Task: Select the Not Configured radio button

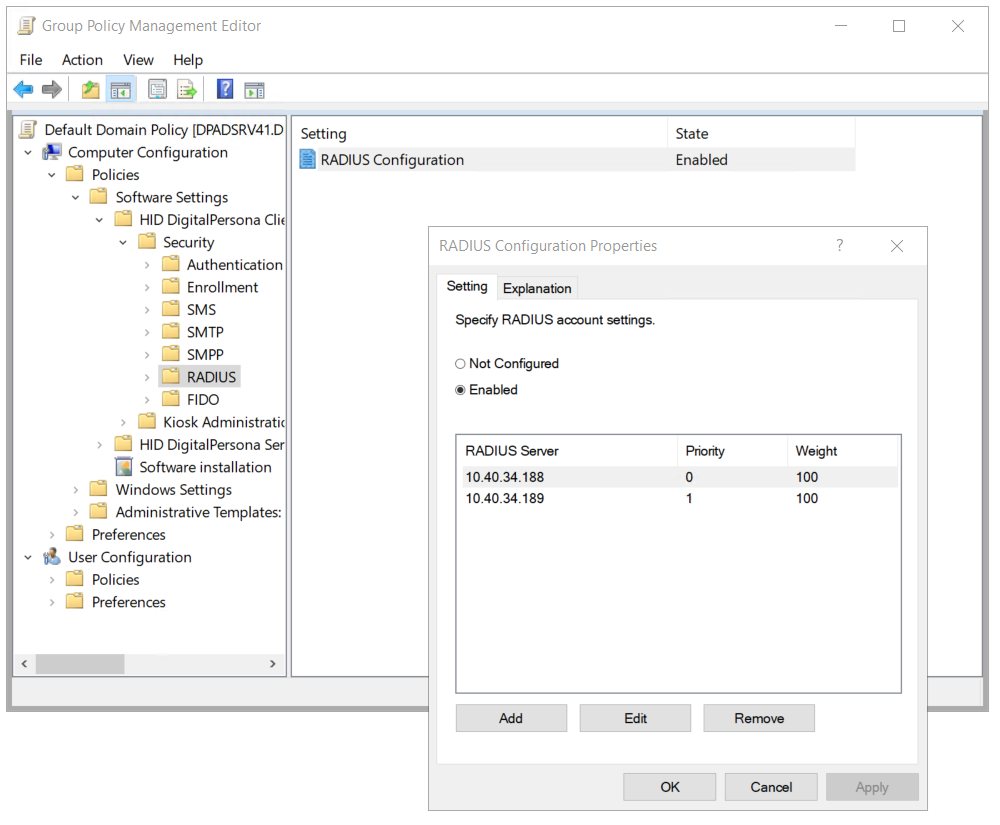Action: click(x=461, y=364)
